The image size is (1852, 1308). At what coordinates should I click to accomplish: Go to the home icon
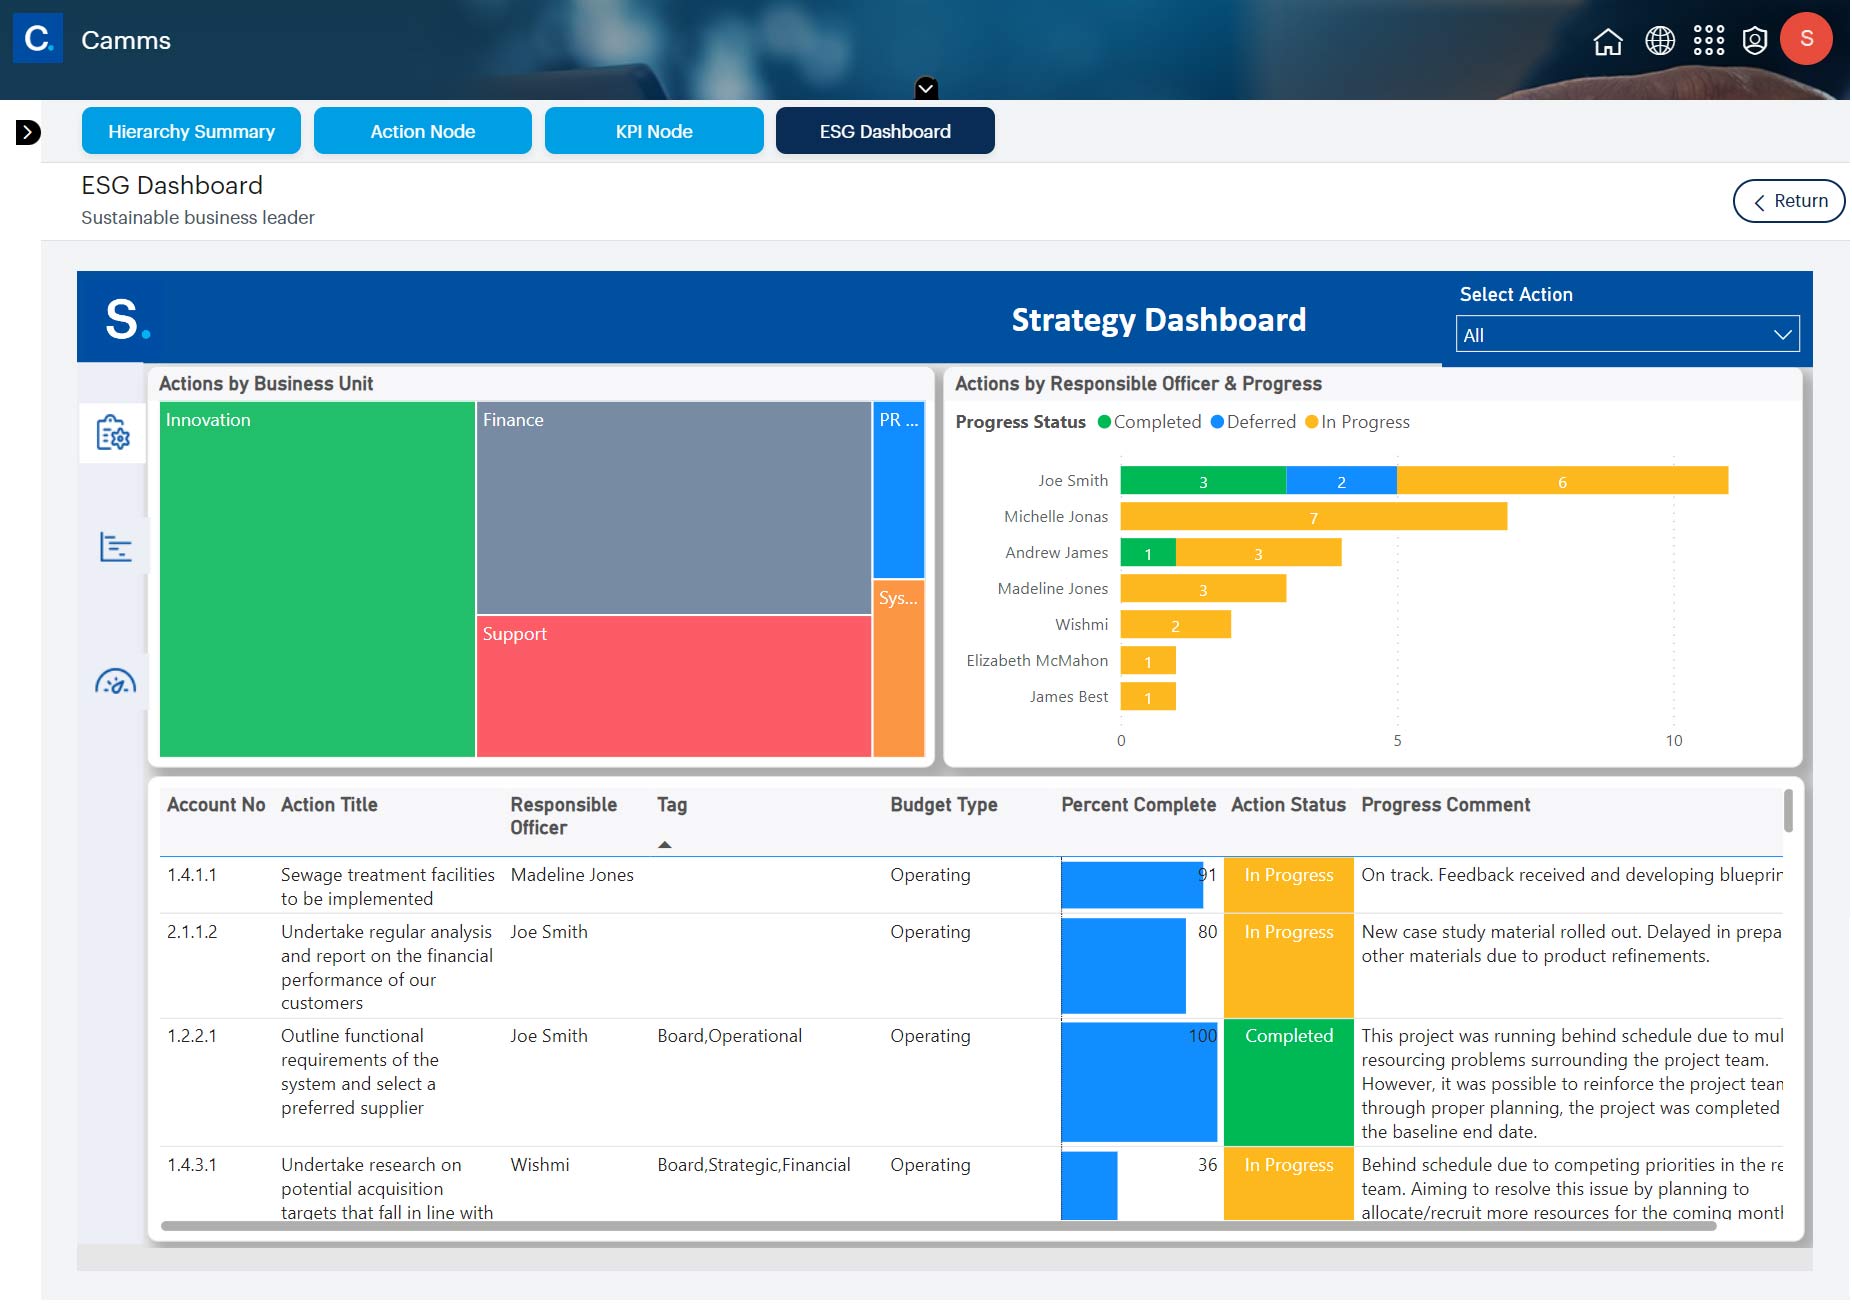click(1608, 41)
